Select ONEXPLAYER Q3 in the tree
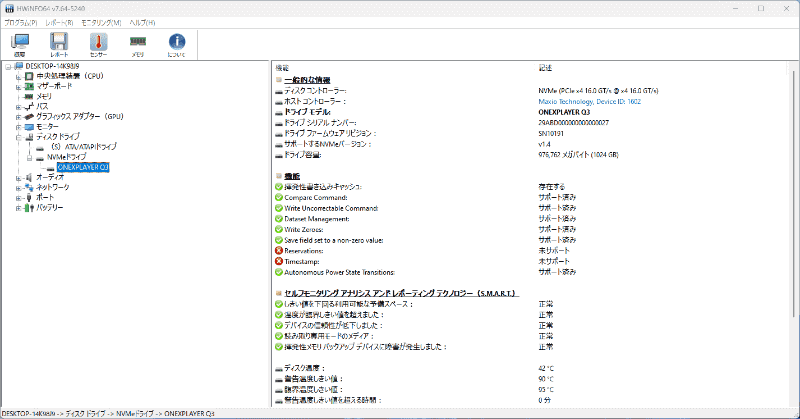This screenshot has width=800, height=419. (x=83, y=167)
